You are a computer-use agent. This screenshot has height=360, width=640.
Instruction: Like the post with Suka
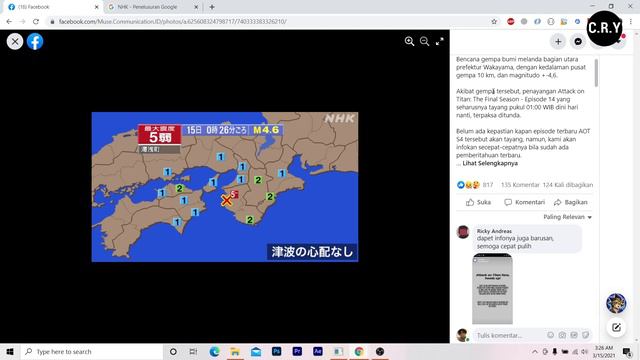click(x=478, y=202)
